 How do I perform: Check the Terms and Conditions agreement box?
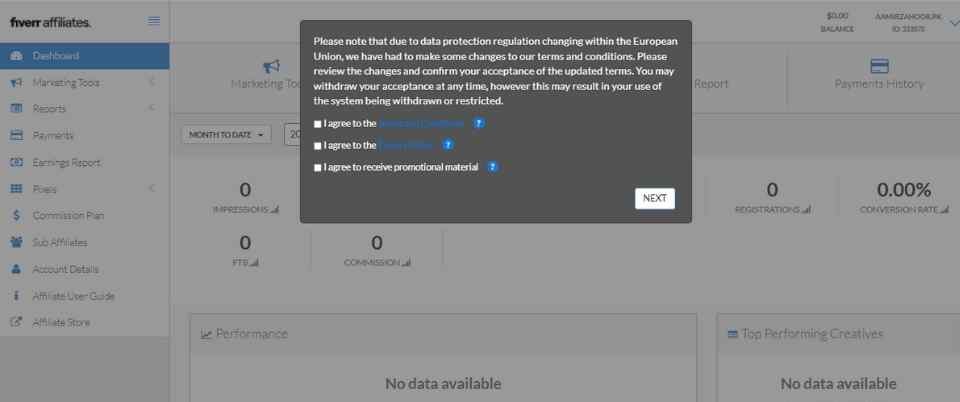click(x=317, y=124)
